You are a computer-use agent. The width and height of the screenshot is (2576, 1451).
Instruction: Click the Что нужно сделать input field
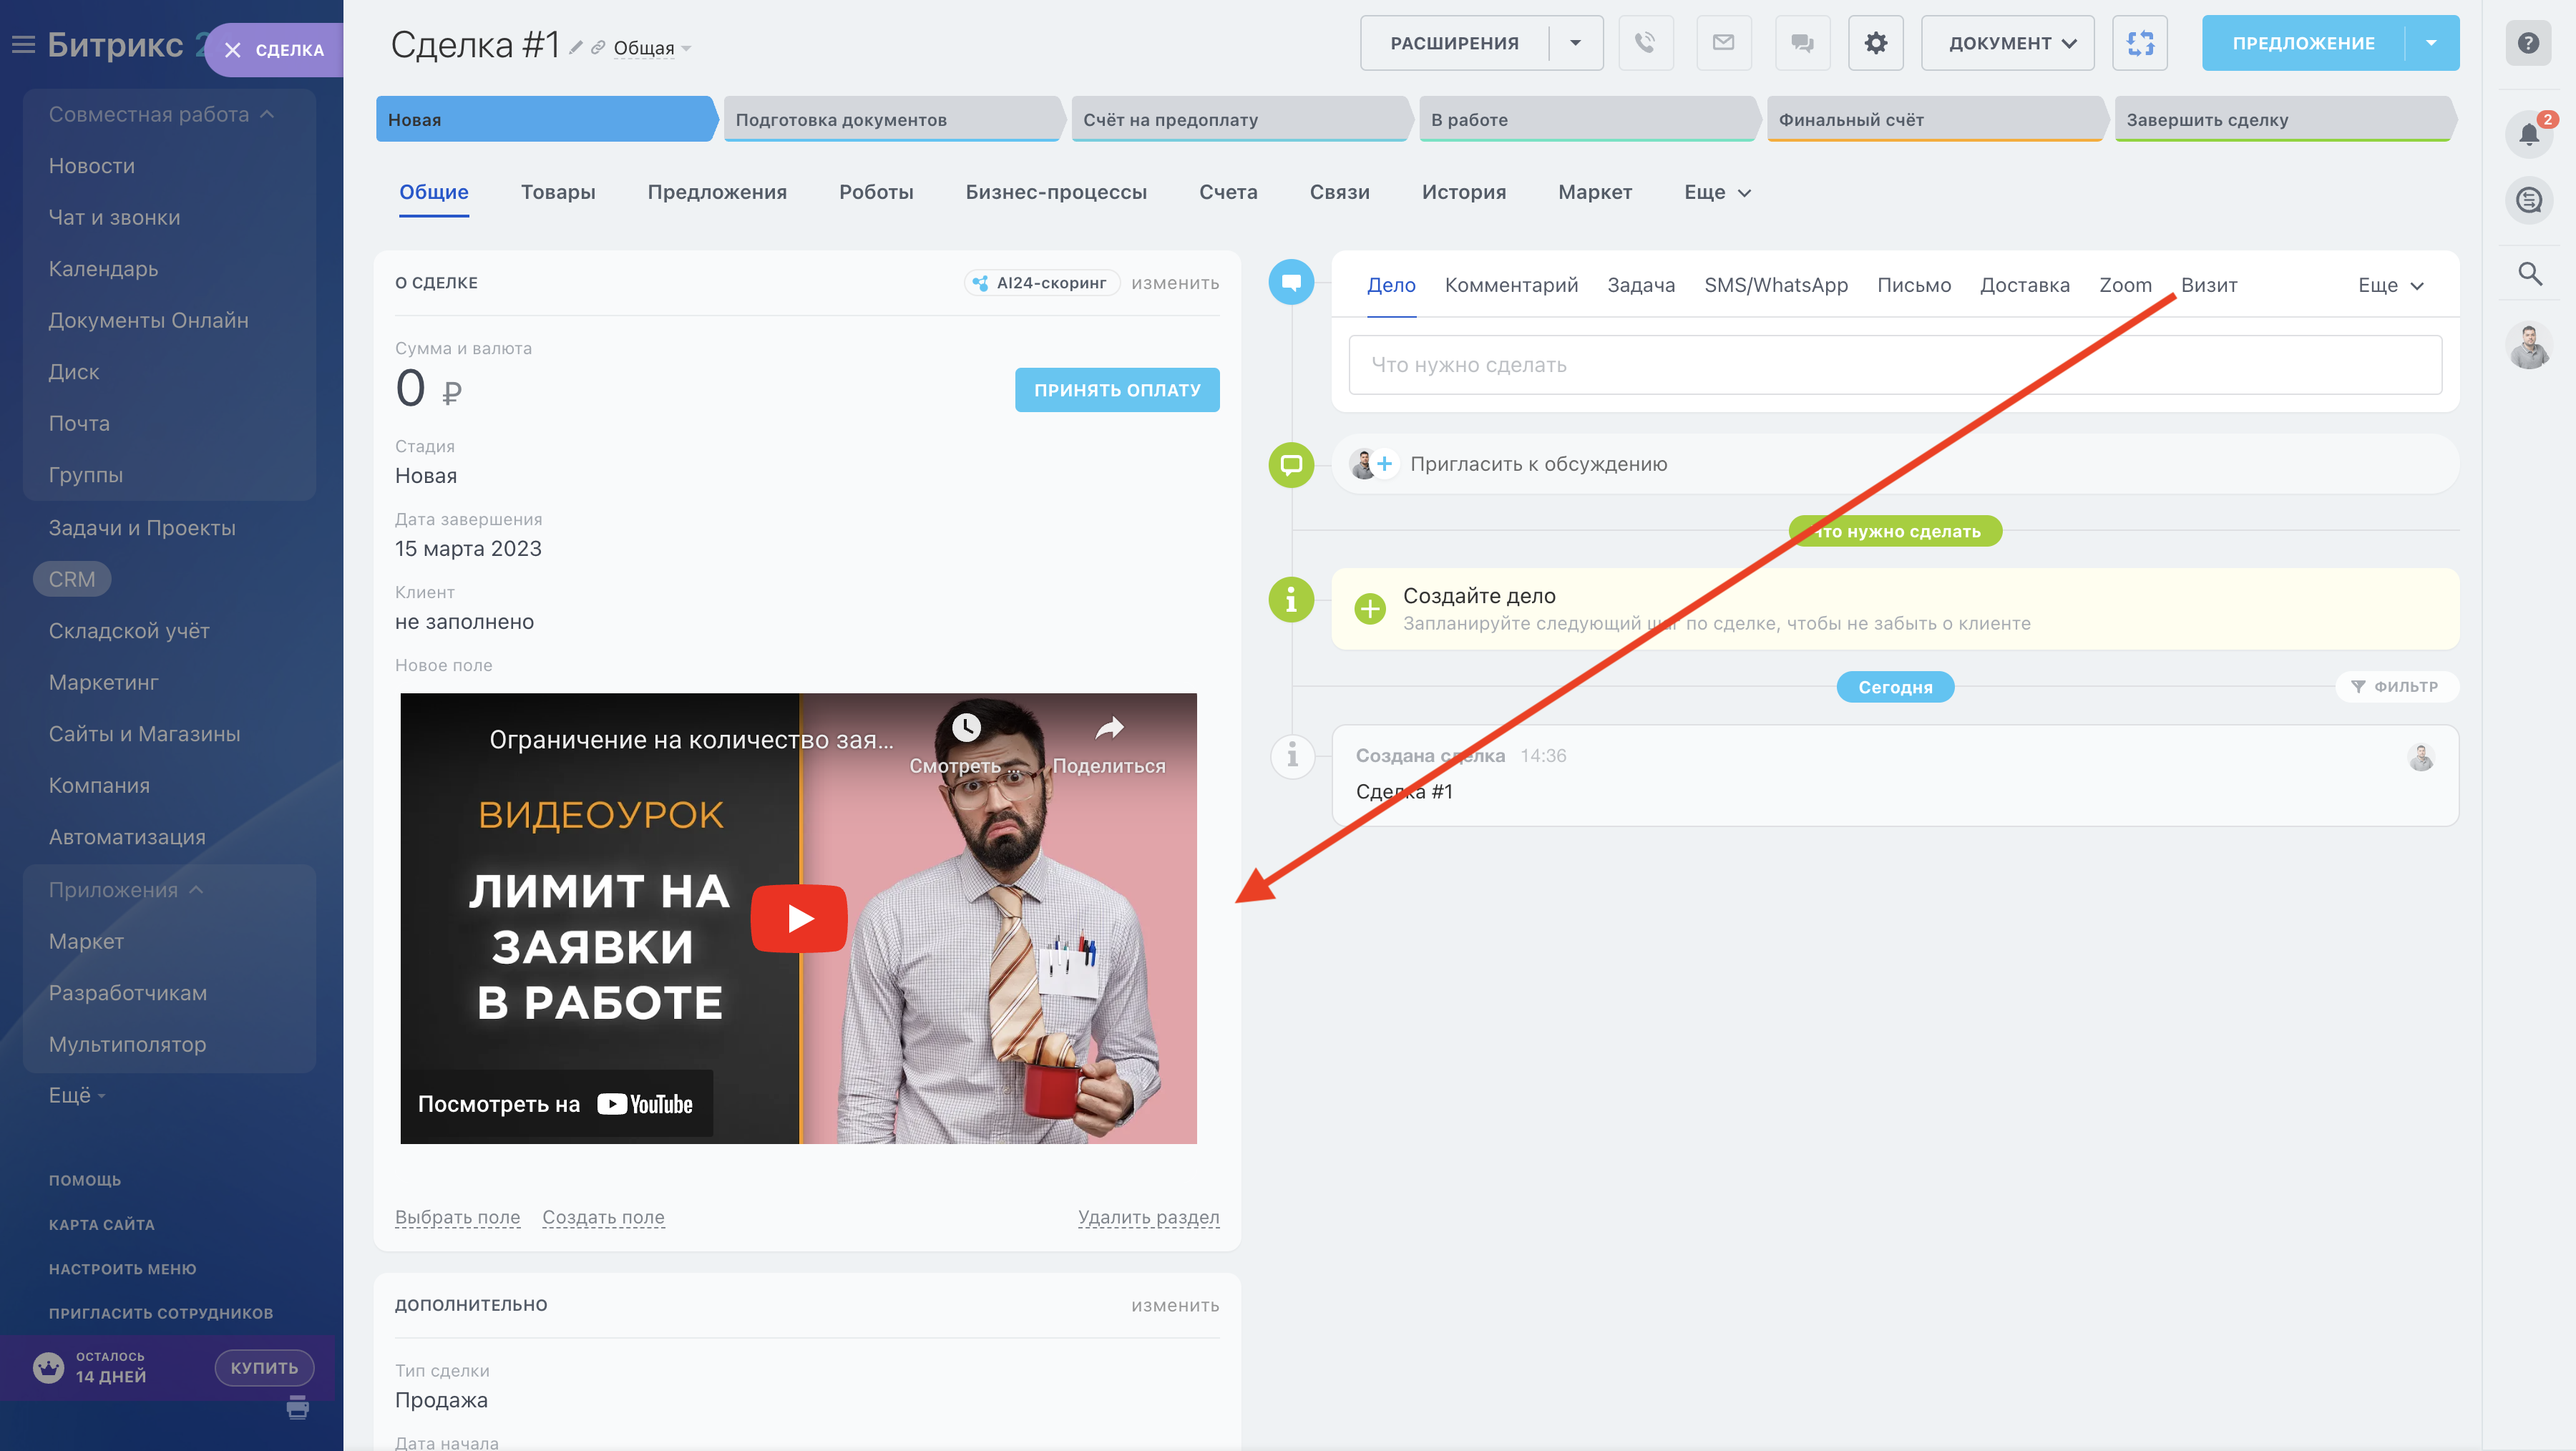coord(1894,365)
